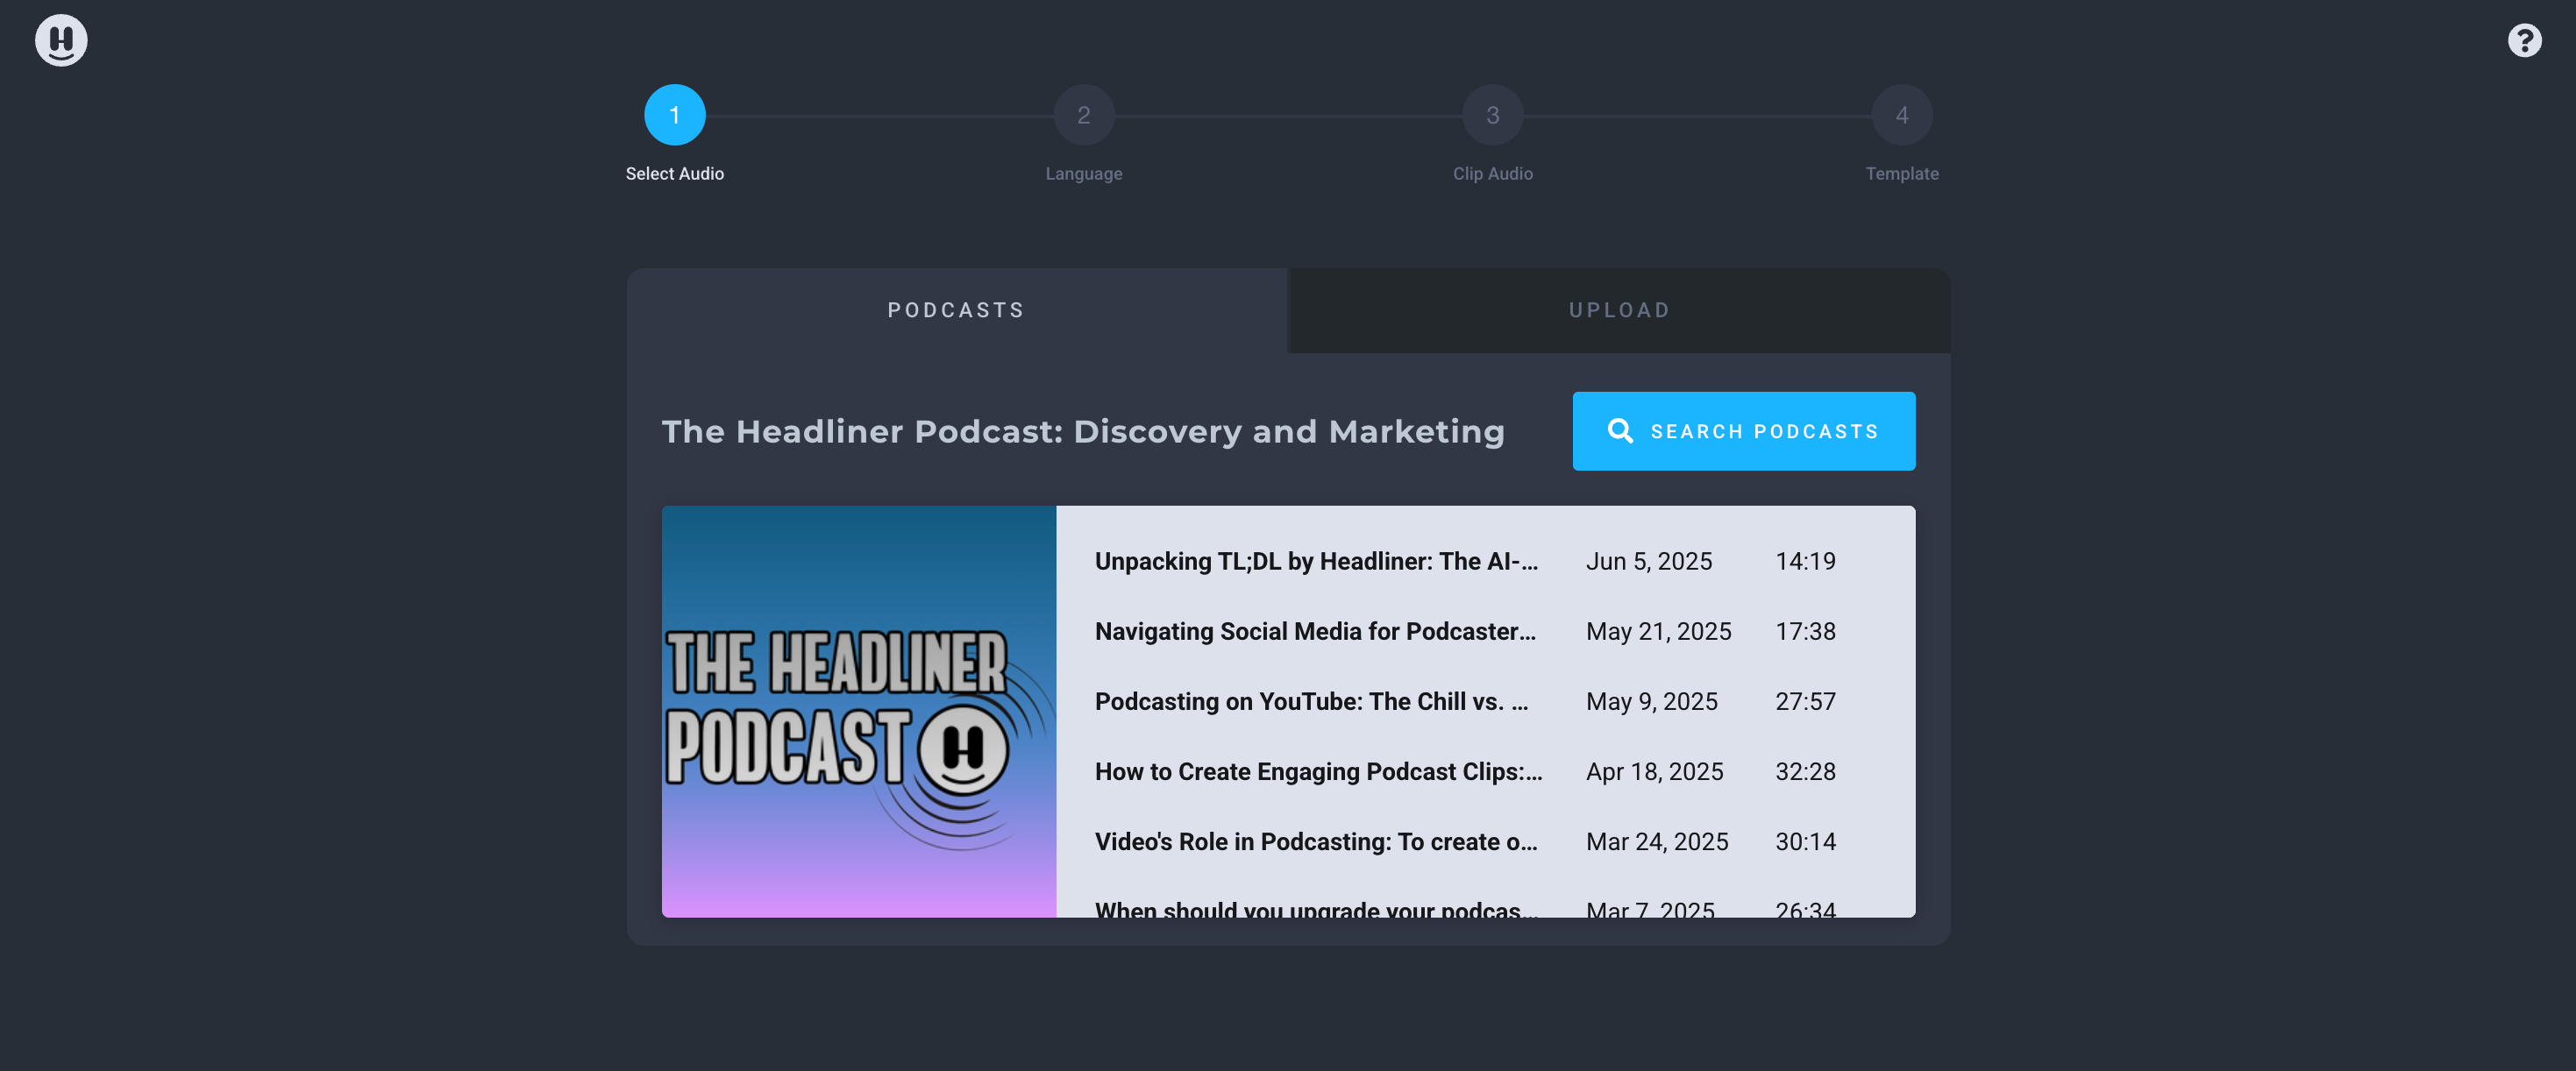
Task: Switch to the Upload tab
Action: (x=1619, y=310)
